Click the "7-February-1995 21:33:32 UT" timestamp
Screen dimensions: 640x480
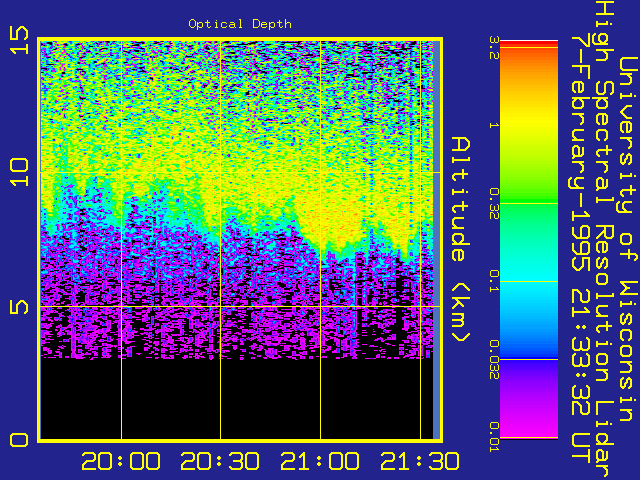tap(580, 249)
